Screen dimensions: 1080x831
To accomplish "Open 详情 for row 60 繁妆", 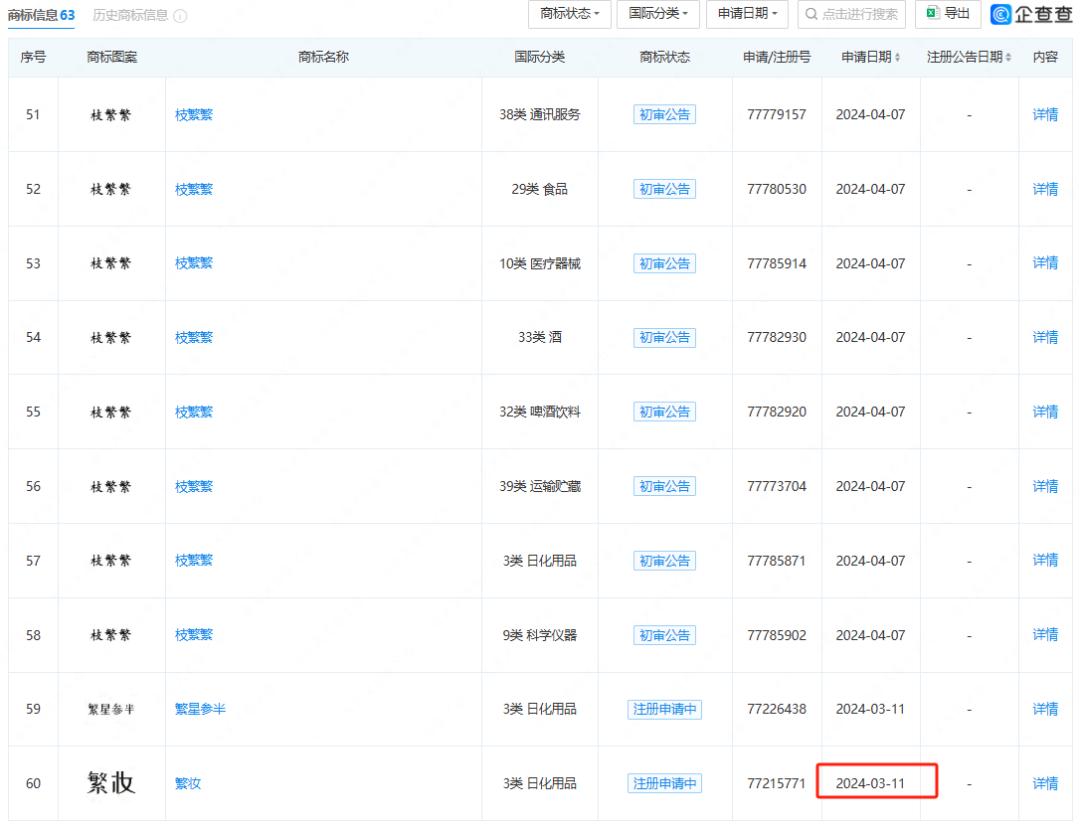I will pos(1045,783).
